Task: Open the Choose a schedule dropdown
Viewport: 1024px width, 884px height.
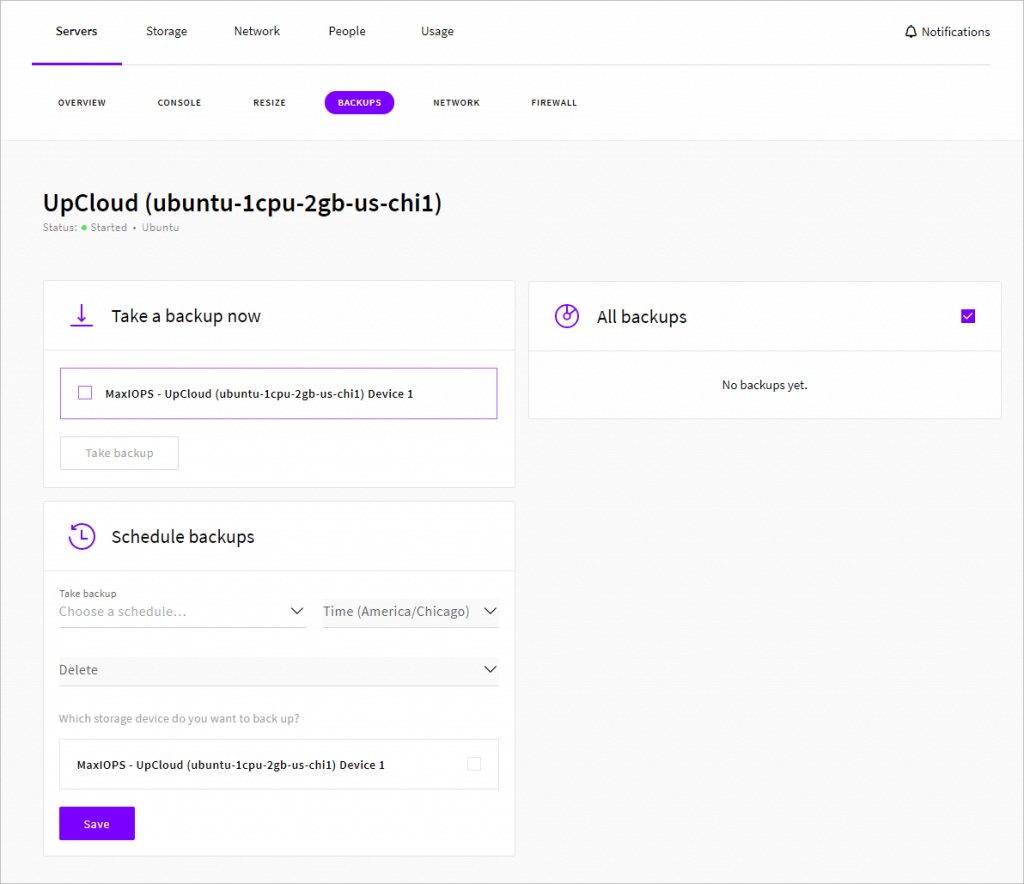Action: (x=182, y=611)
